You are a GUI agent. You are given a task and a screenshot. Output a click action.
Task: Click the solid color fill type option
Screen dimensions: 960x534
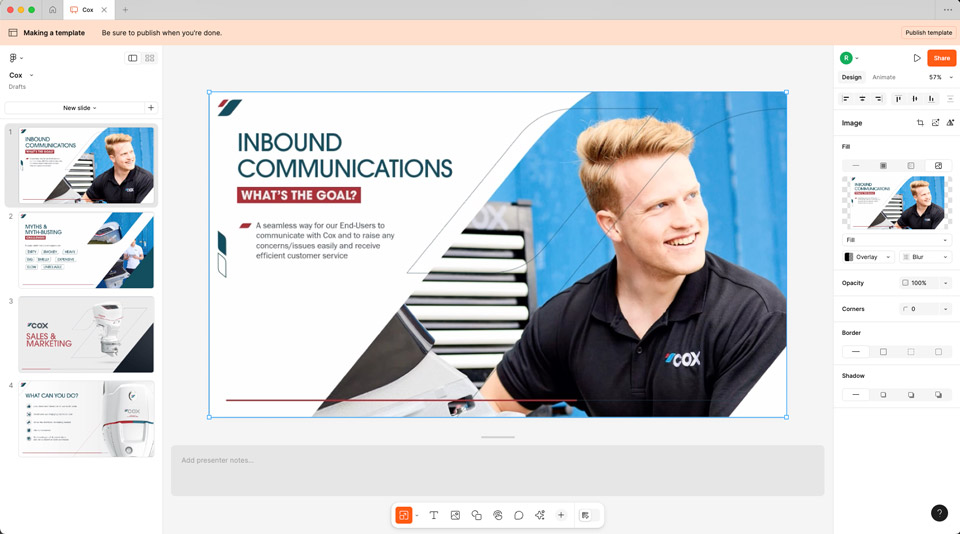pos(883,166)
